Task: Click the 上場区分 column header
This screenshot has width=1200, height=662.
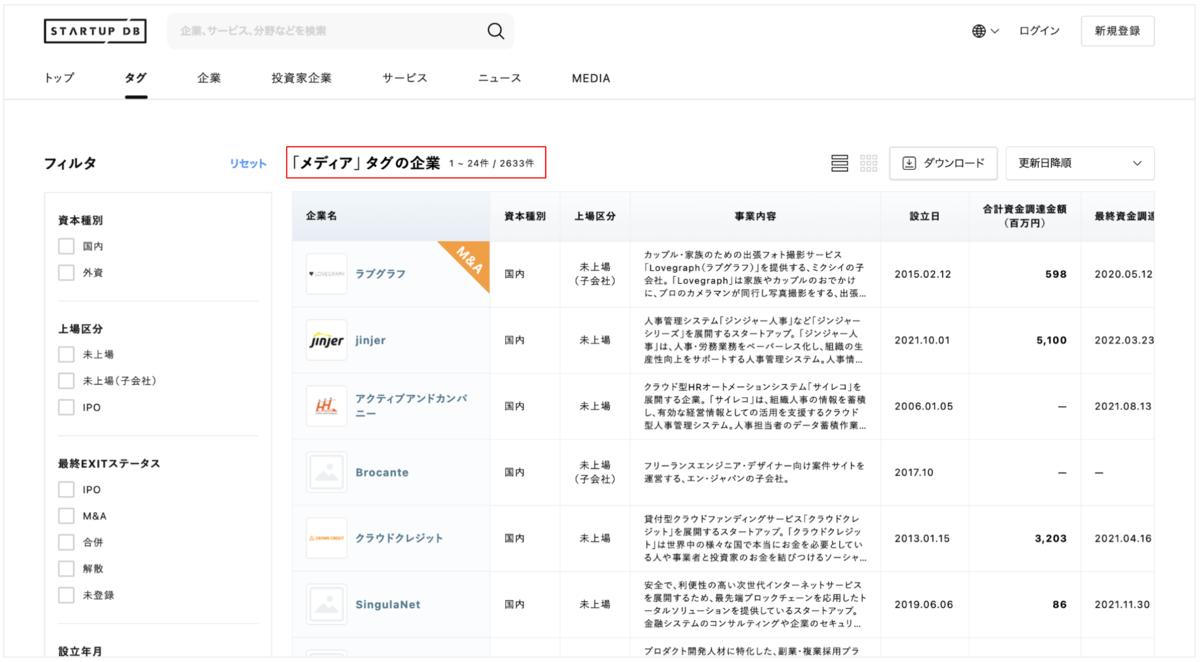Action: pyautogui.click(x=595, y=216)
